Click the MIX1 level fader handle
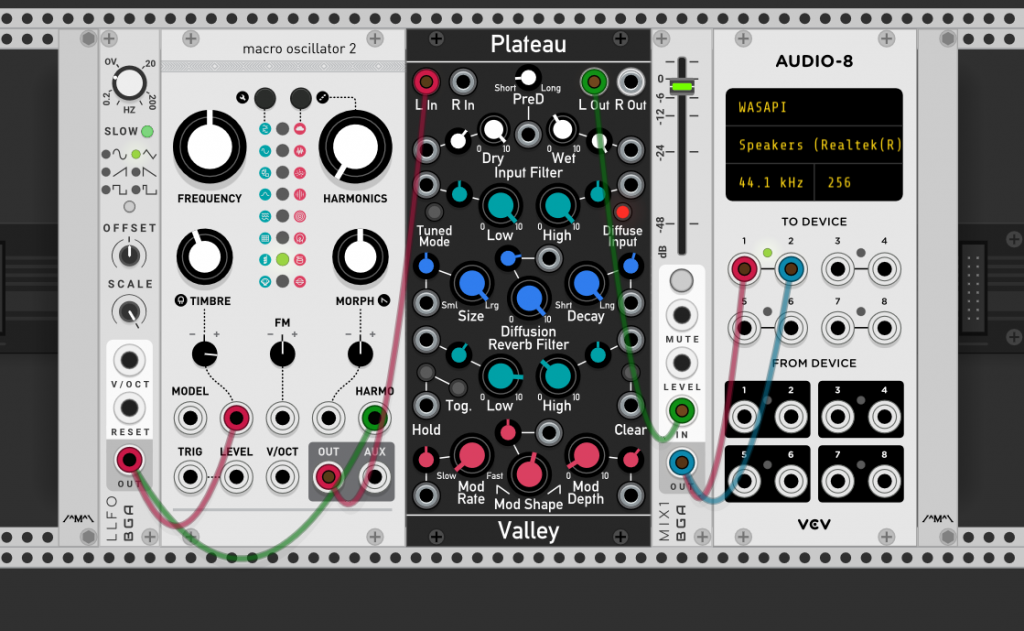 681,86
